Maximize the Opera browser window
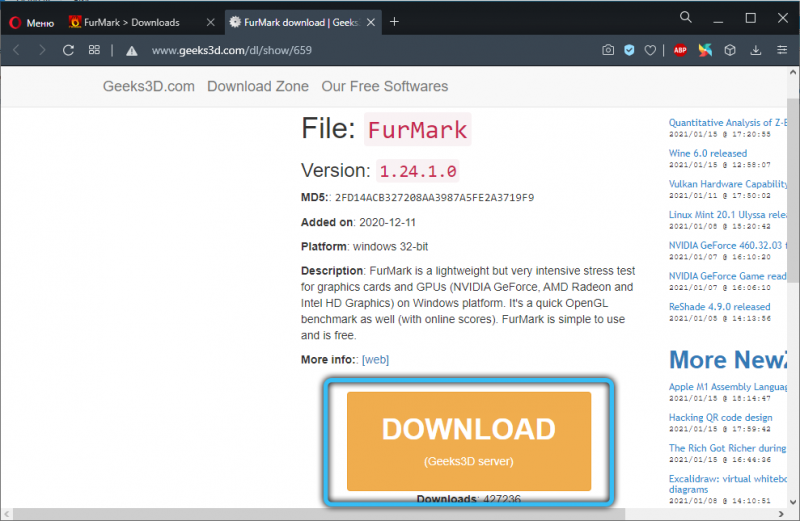Image resolution: width=800 pixels, height=521 pixels. tap(751, 18)
